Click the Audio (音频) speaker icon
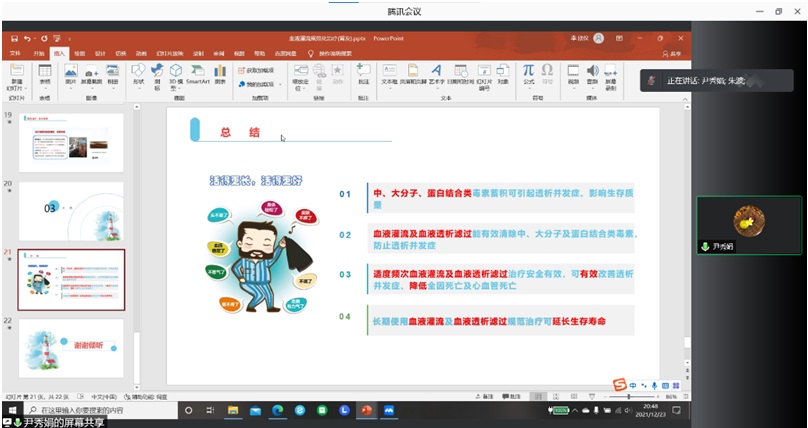808x428 pixels. (592, 74)
